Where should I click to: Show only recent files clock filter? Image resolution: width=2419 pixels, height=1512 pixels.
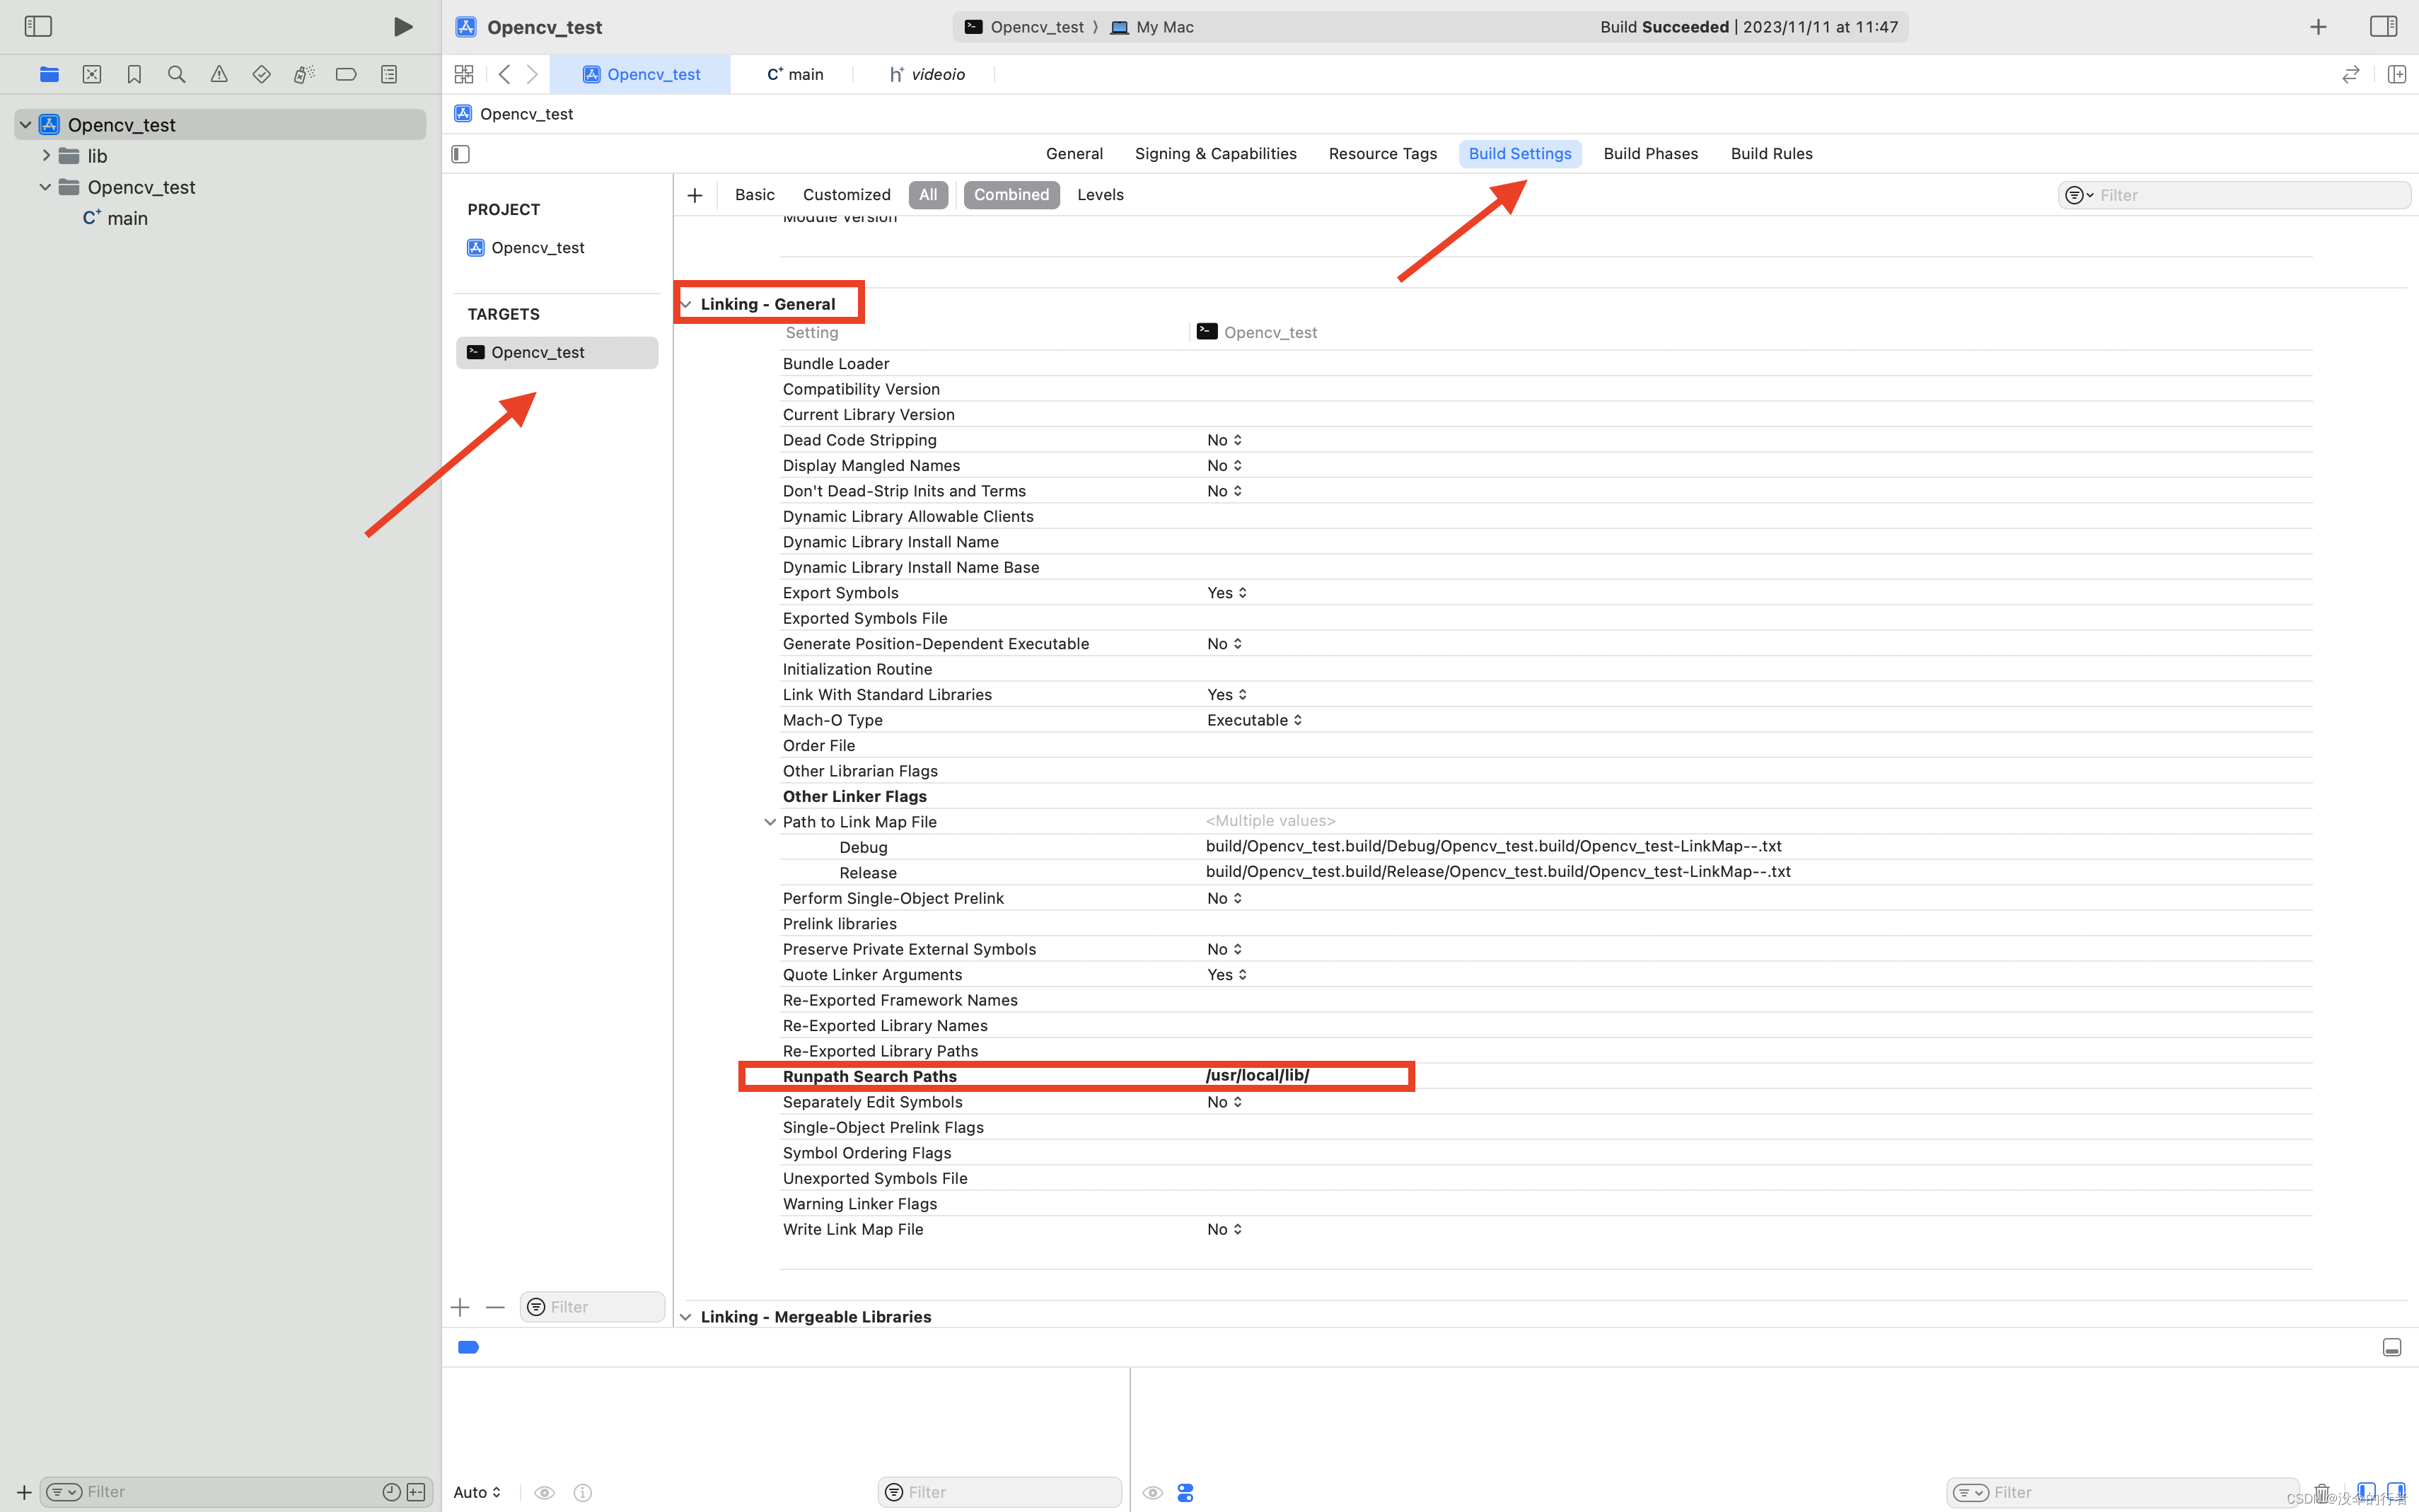coord(391,1492)
